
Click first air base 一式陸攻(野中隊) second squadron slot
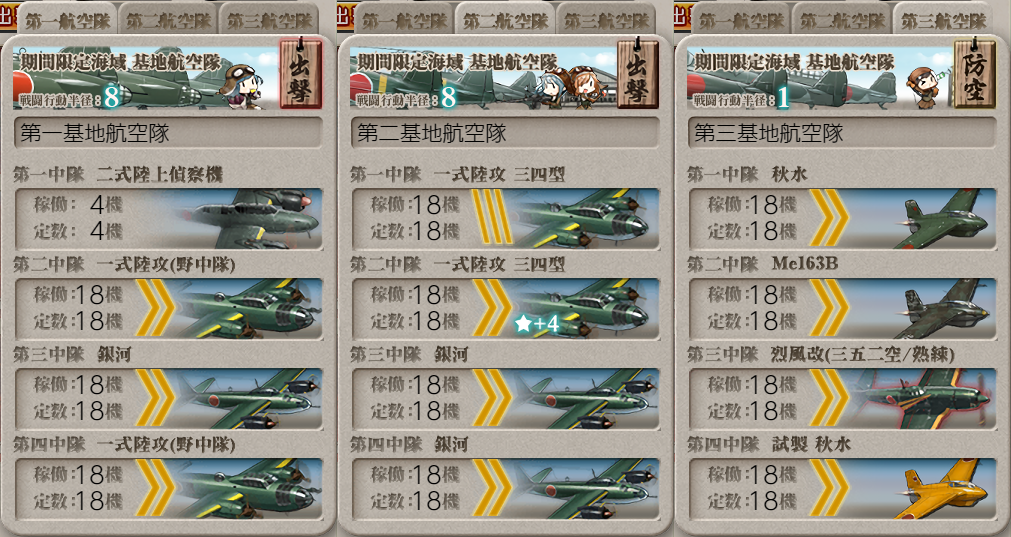(x=168, y=309)
